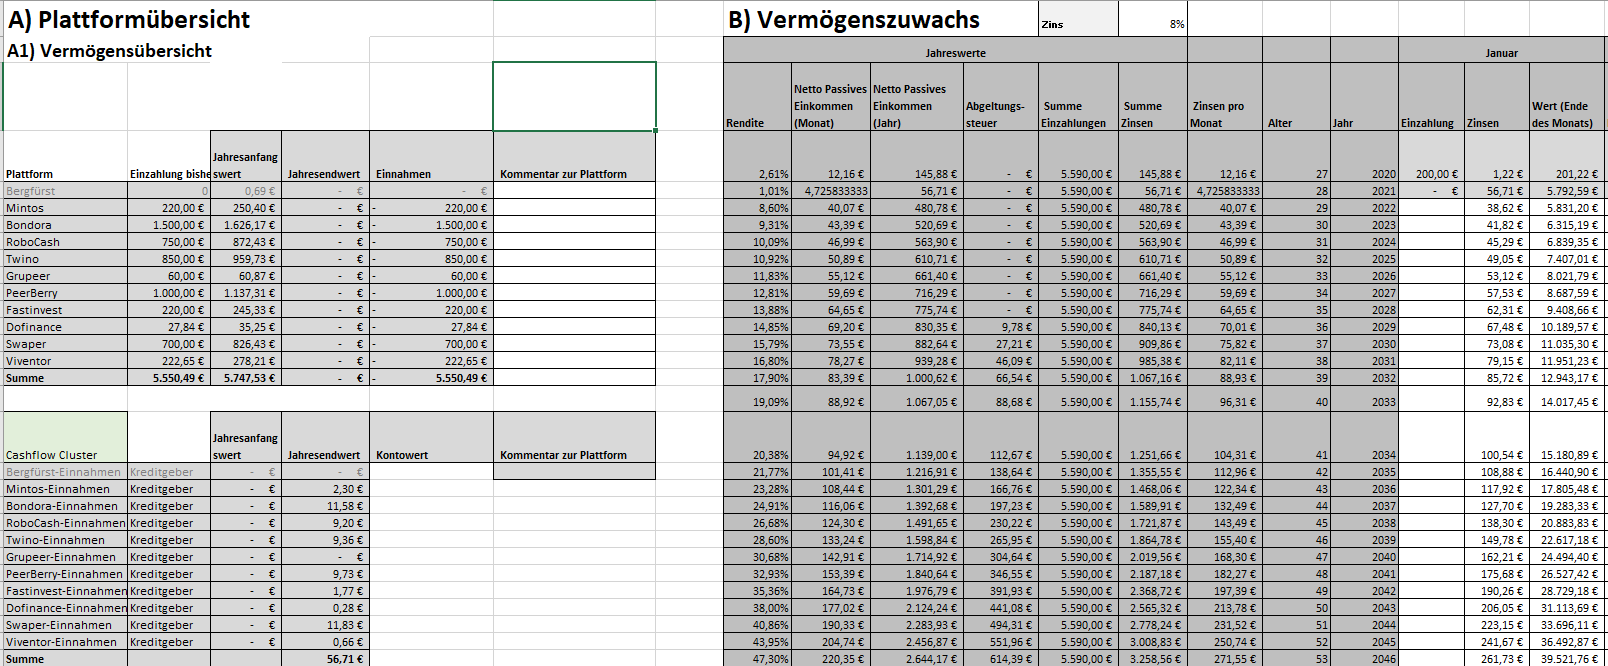Select the PeerBerry platform name cell
This screenshot has width=1608, height=666.
tap(65, 293)
